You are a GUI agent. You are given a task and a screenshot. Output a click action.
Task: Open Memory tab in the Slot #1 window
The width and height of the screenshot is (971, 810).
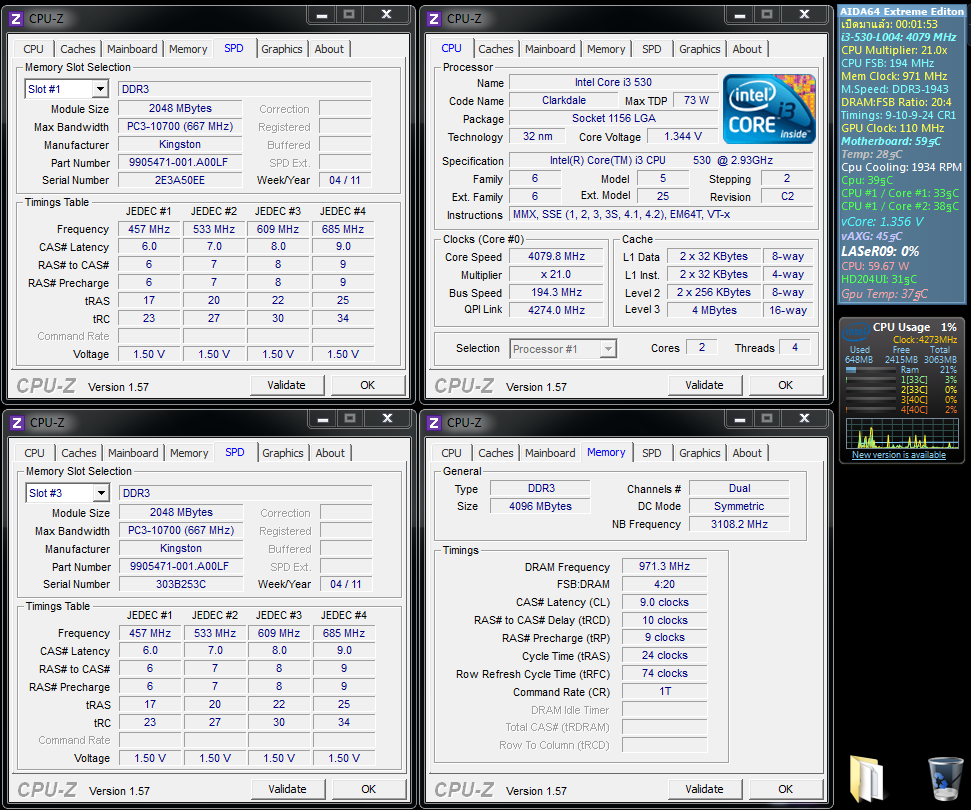click(x=188, y=49)
